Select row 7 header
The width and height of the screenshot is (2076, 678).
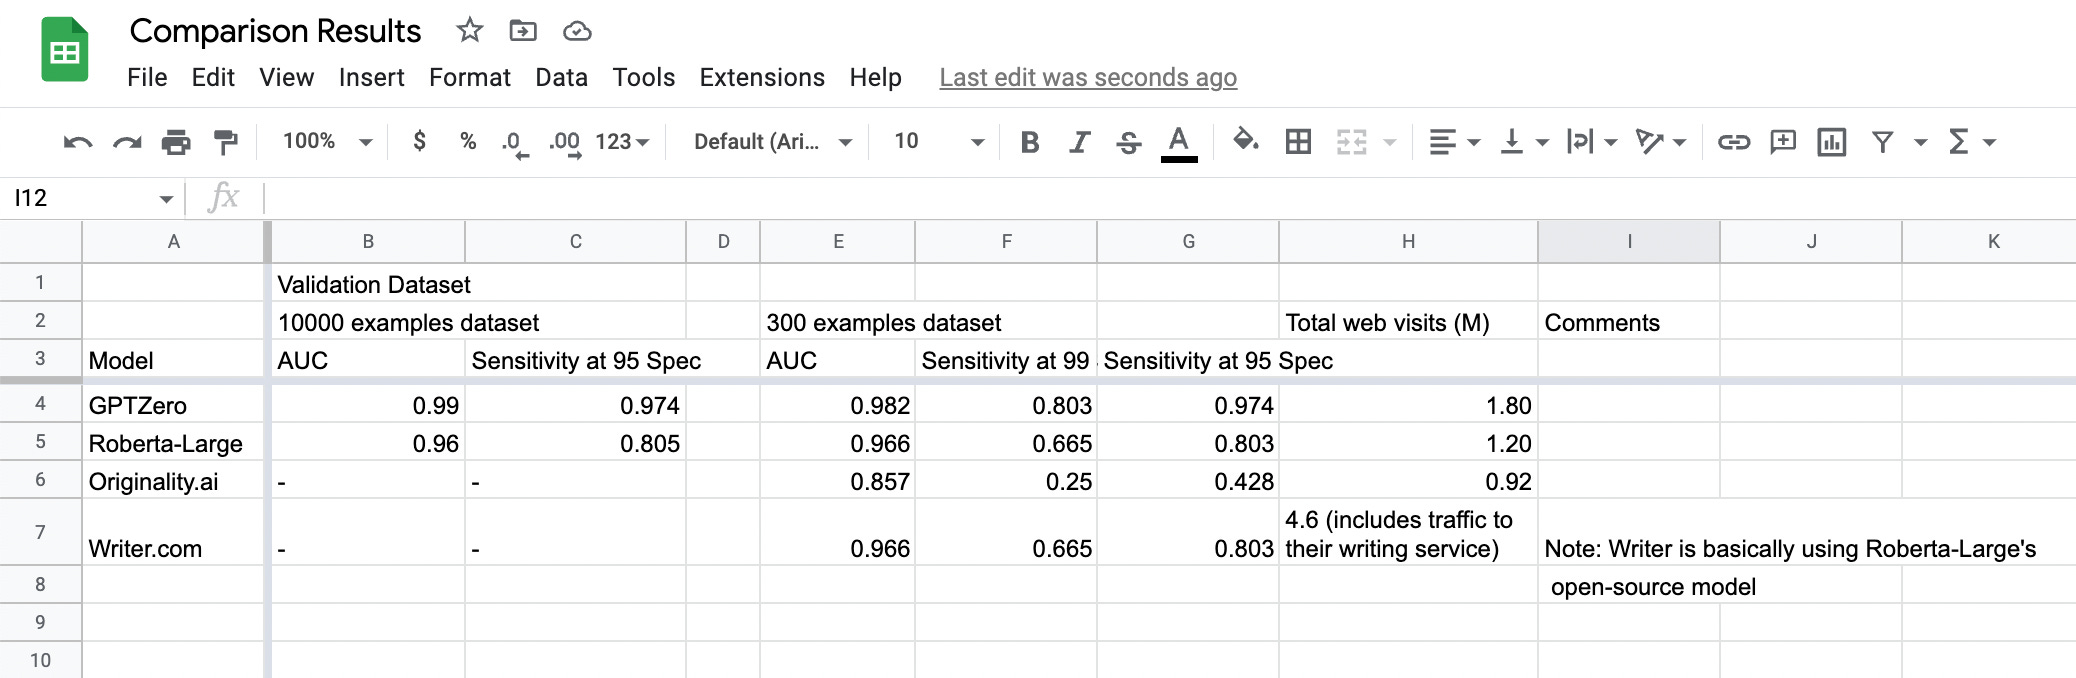point(40,532)
